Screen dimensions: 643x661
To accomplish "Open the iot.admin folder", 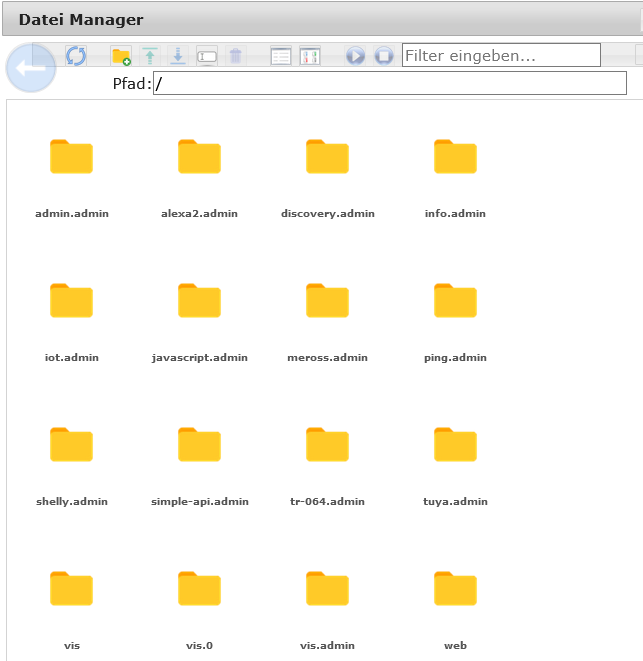I will click(x=71, y=301).
